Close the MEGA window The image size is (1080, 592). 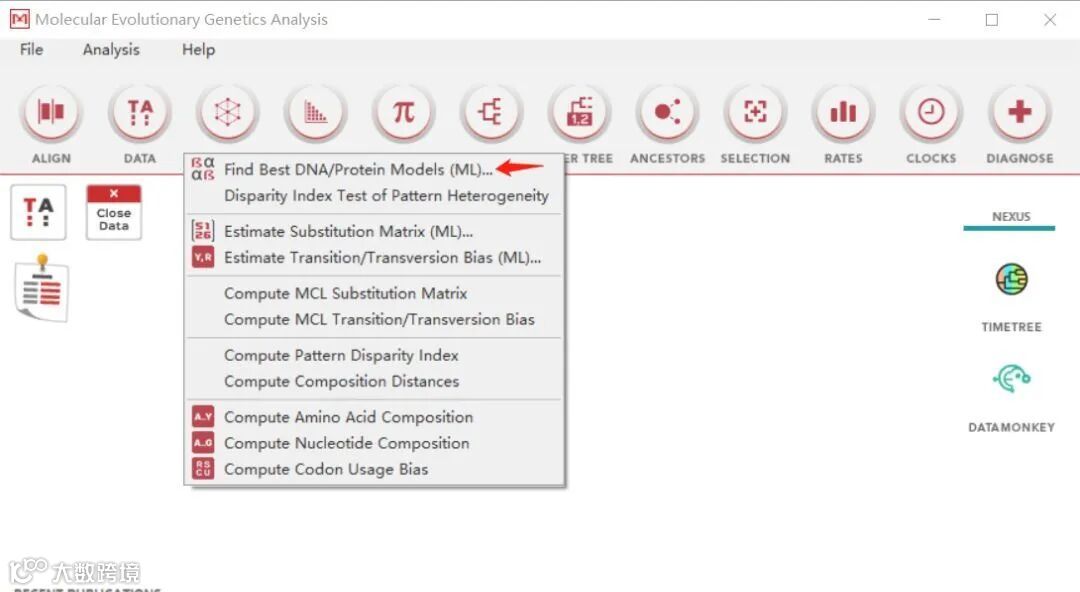coord(1050,19)
